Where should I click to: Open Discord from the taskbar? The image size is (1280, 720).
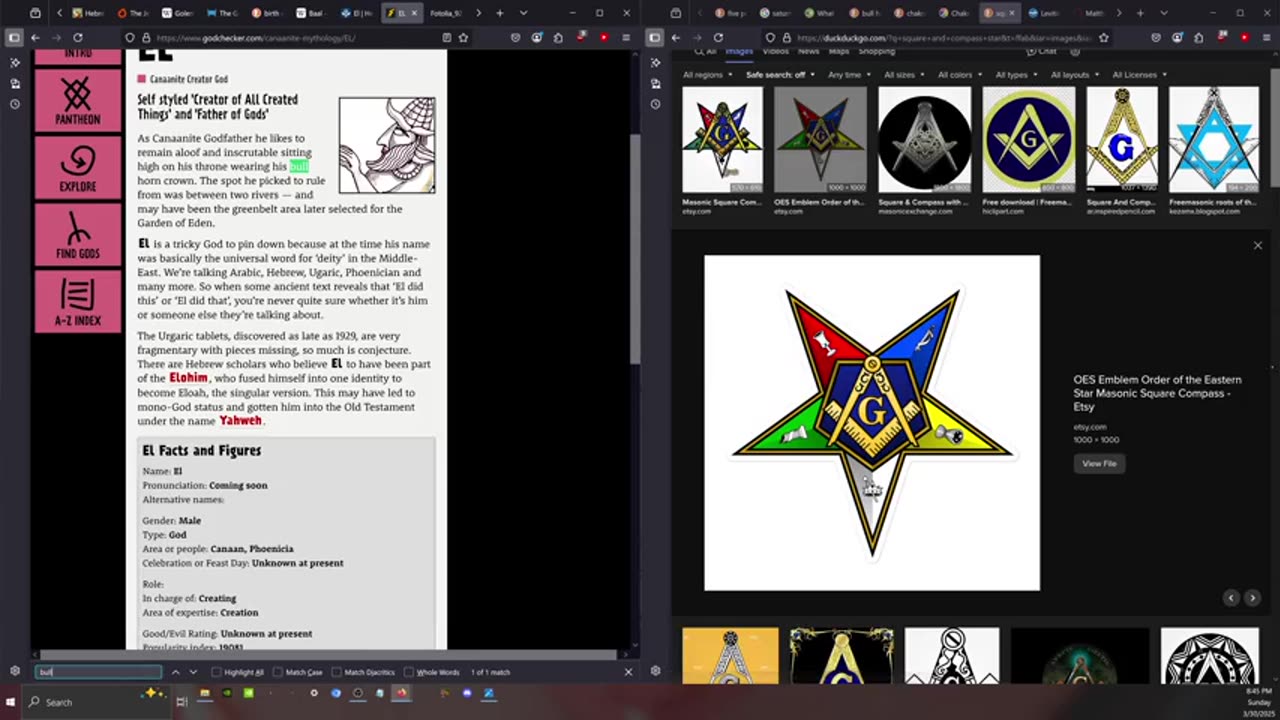point(467,693)
